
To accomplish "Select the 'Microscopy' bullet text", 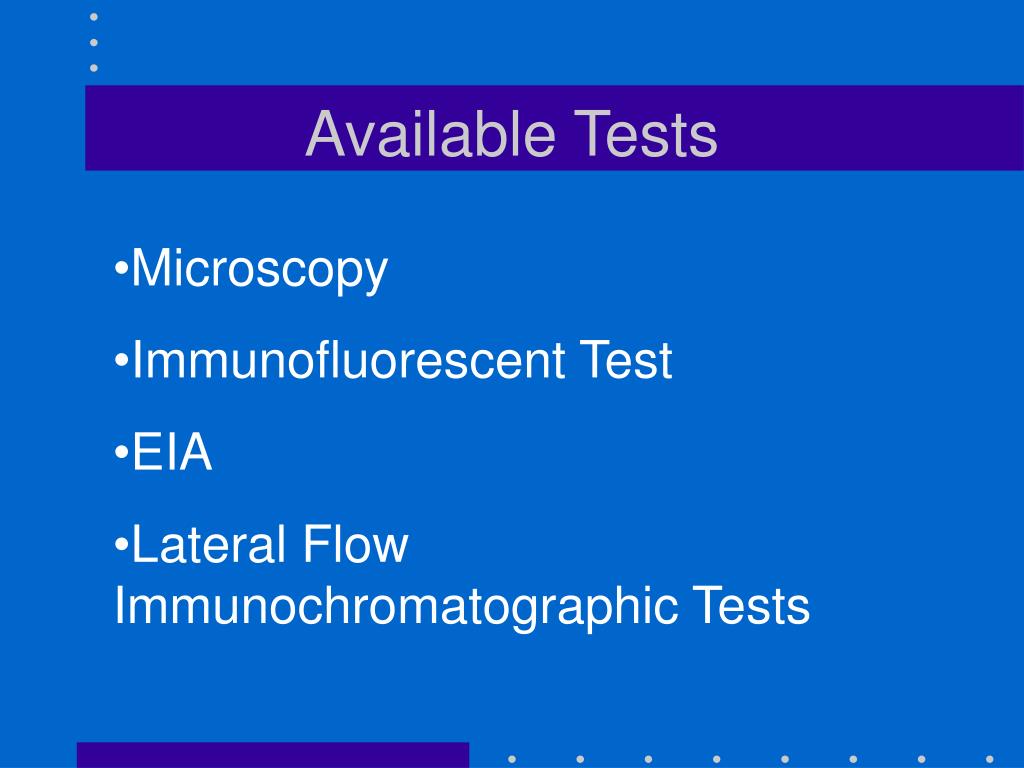I will (260, 269).
